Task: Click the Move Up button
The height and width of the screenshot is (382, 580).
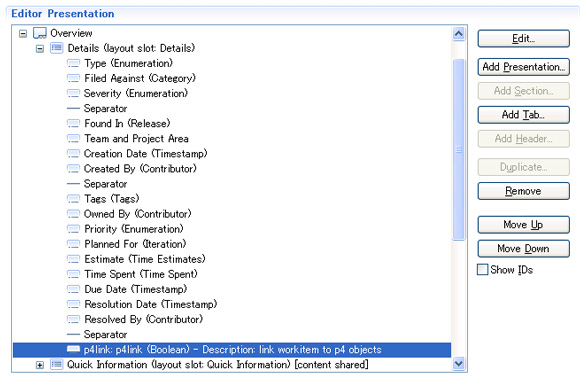Action: [523, 224]
